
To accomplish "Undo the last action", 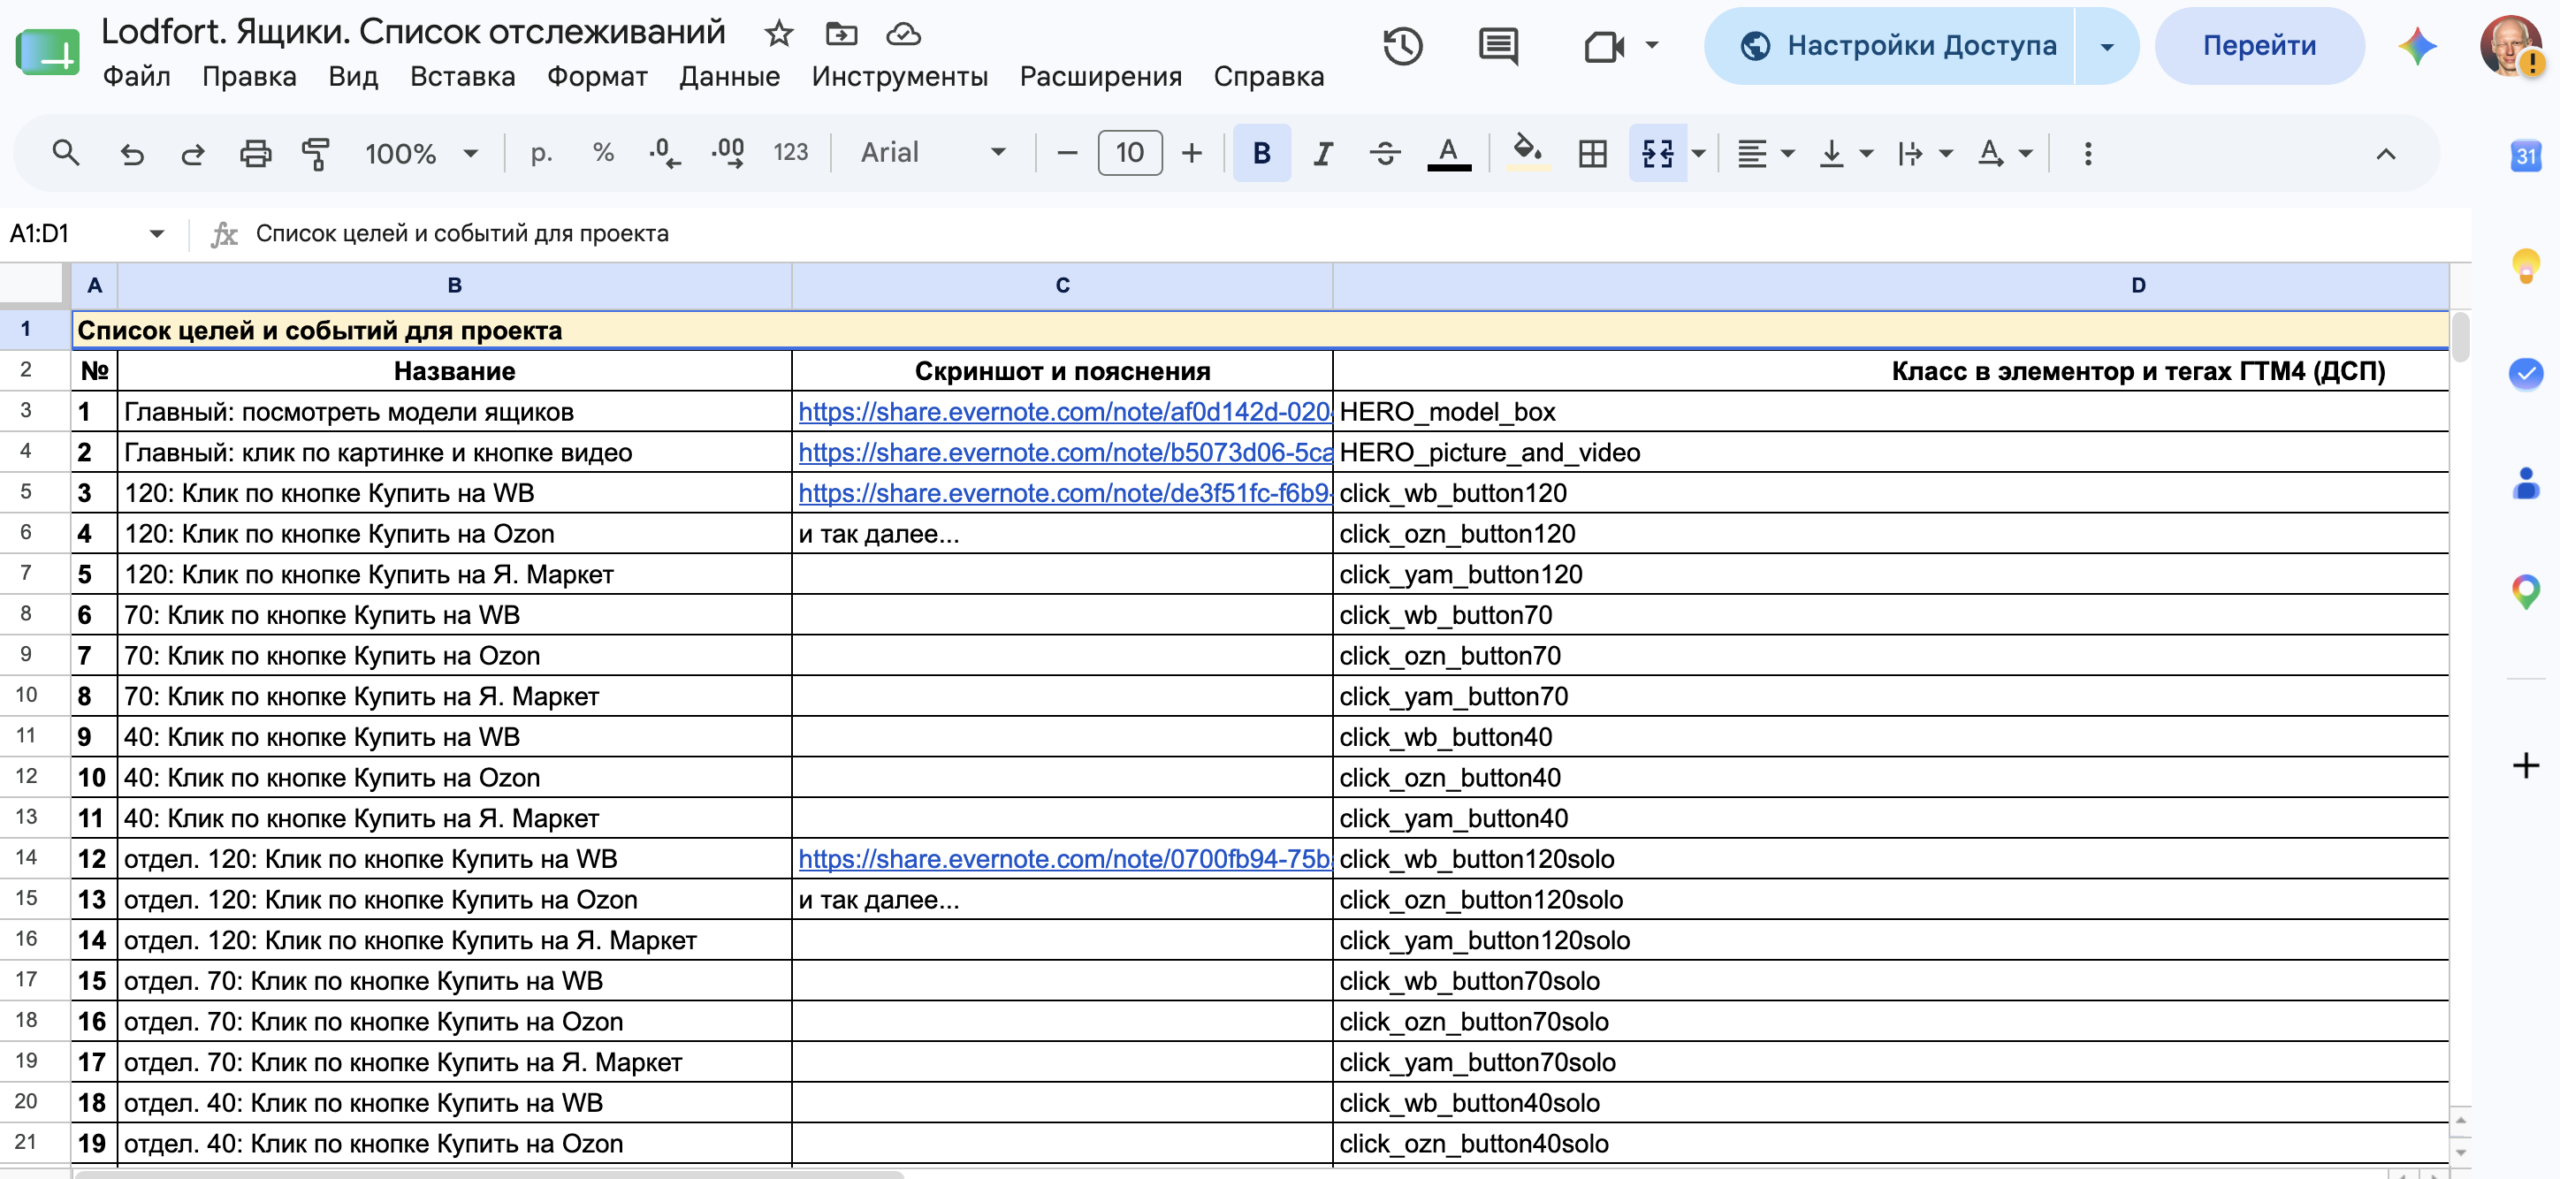I will (x=132, y=153).
